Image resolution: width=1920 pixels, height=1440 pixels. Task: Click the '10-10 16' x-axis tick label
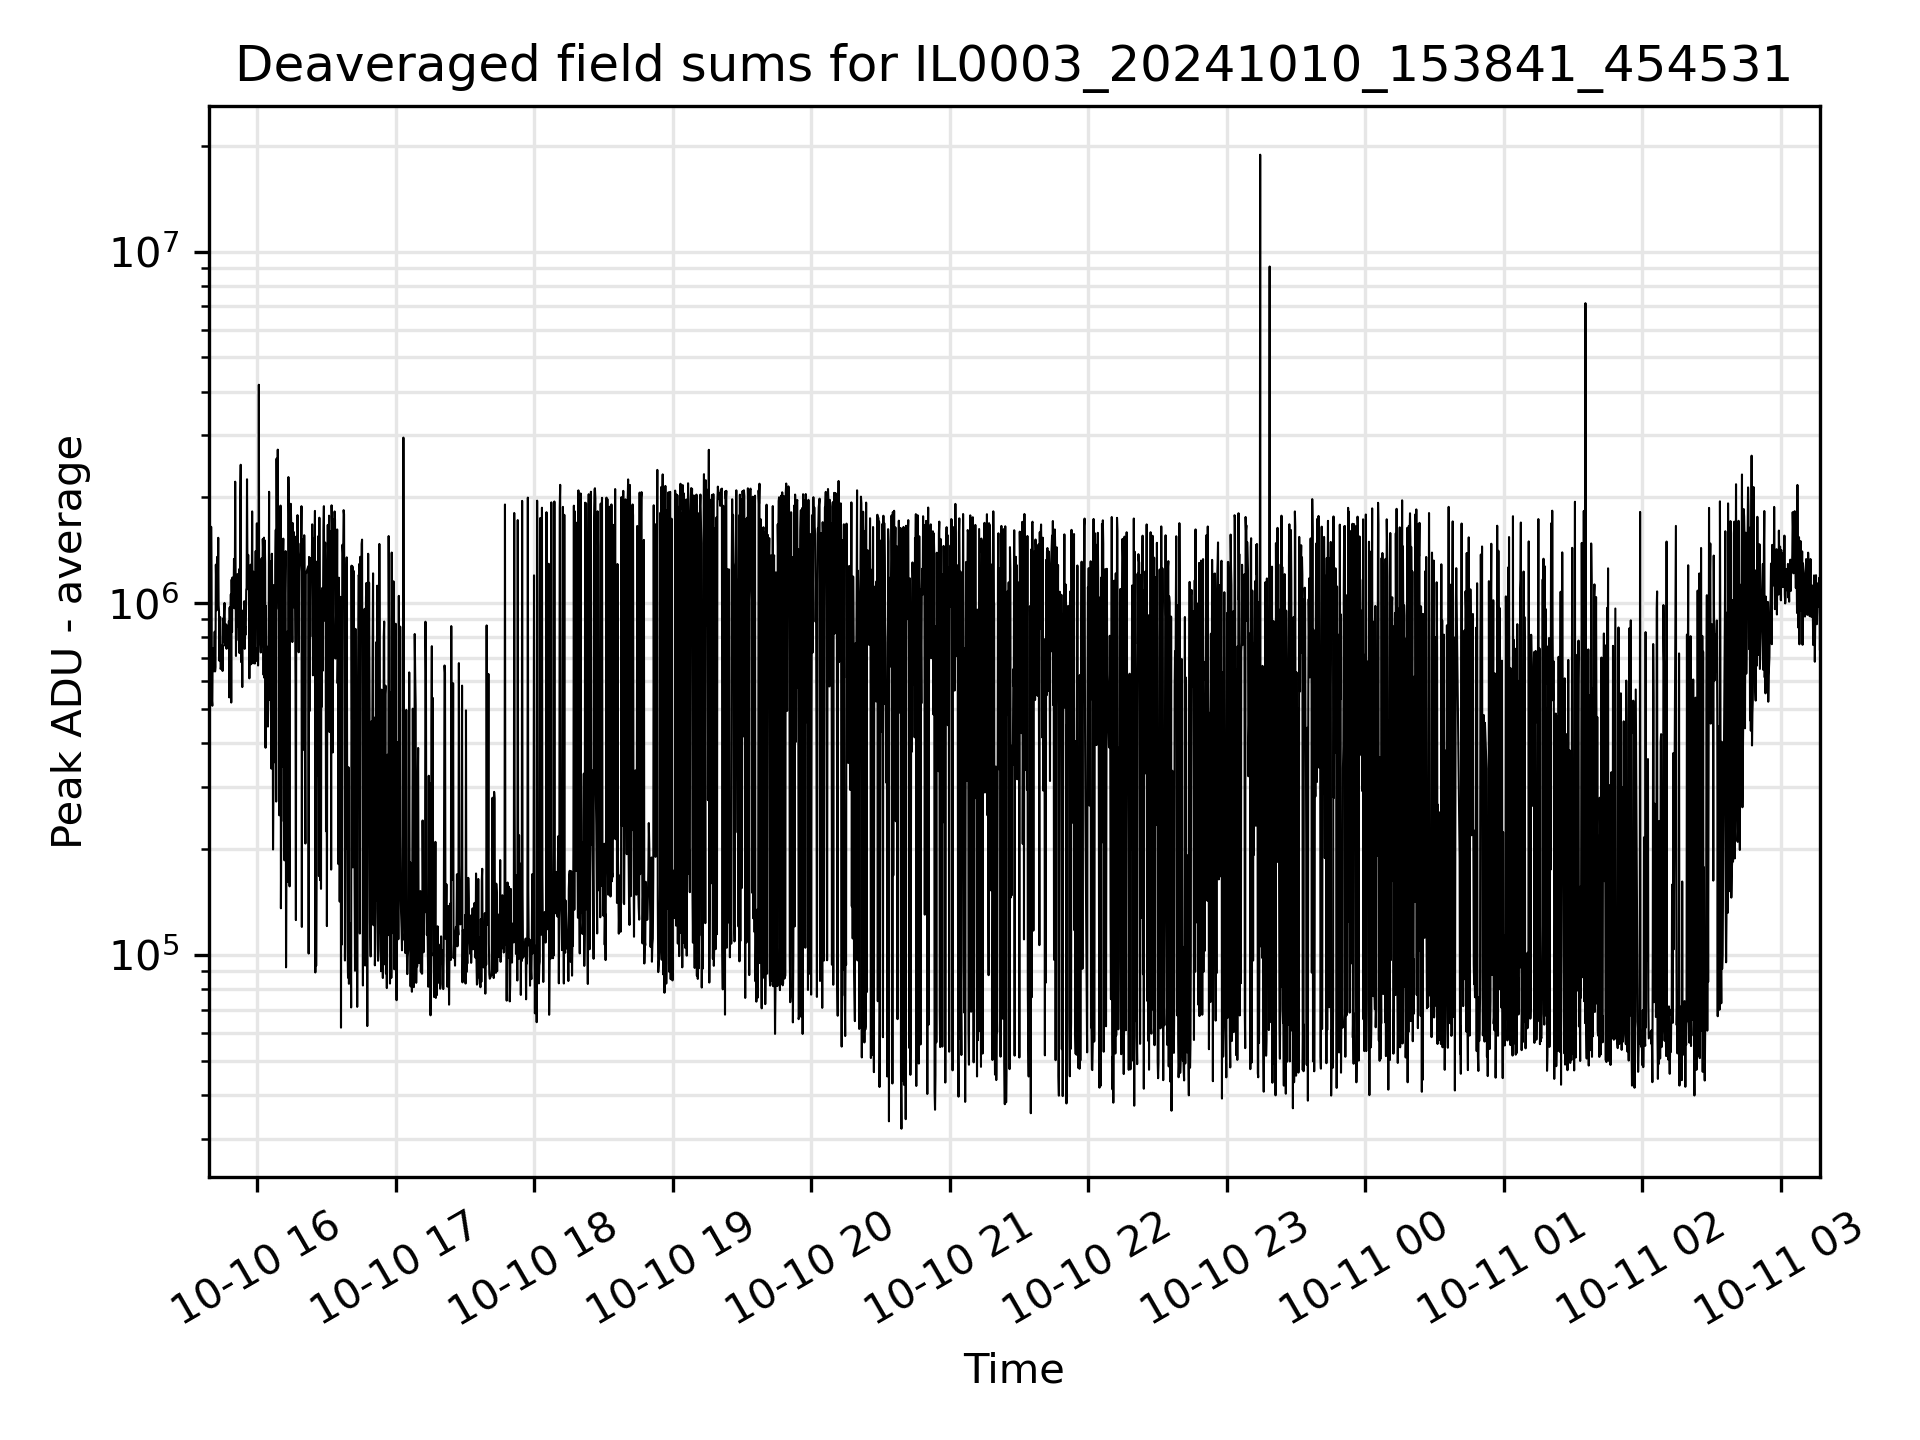pos(255,1270)
